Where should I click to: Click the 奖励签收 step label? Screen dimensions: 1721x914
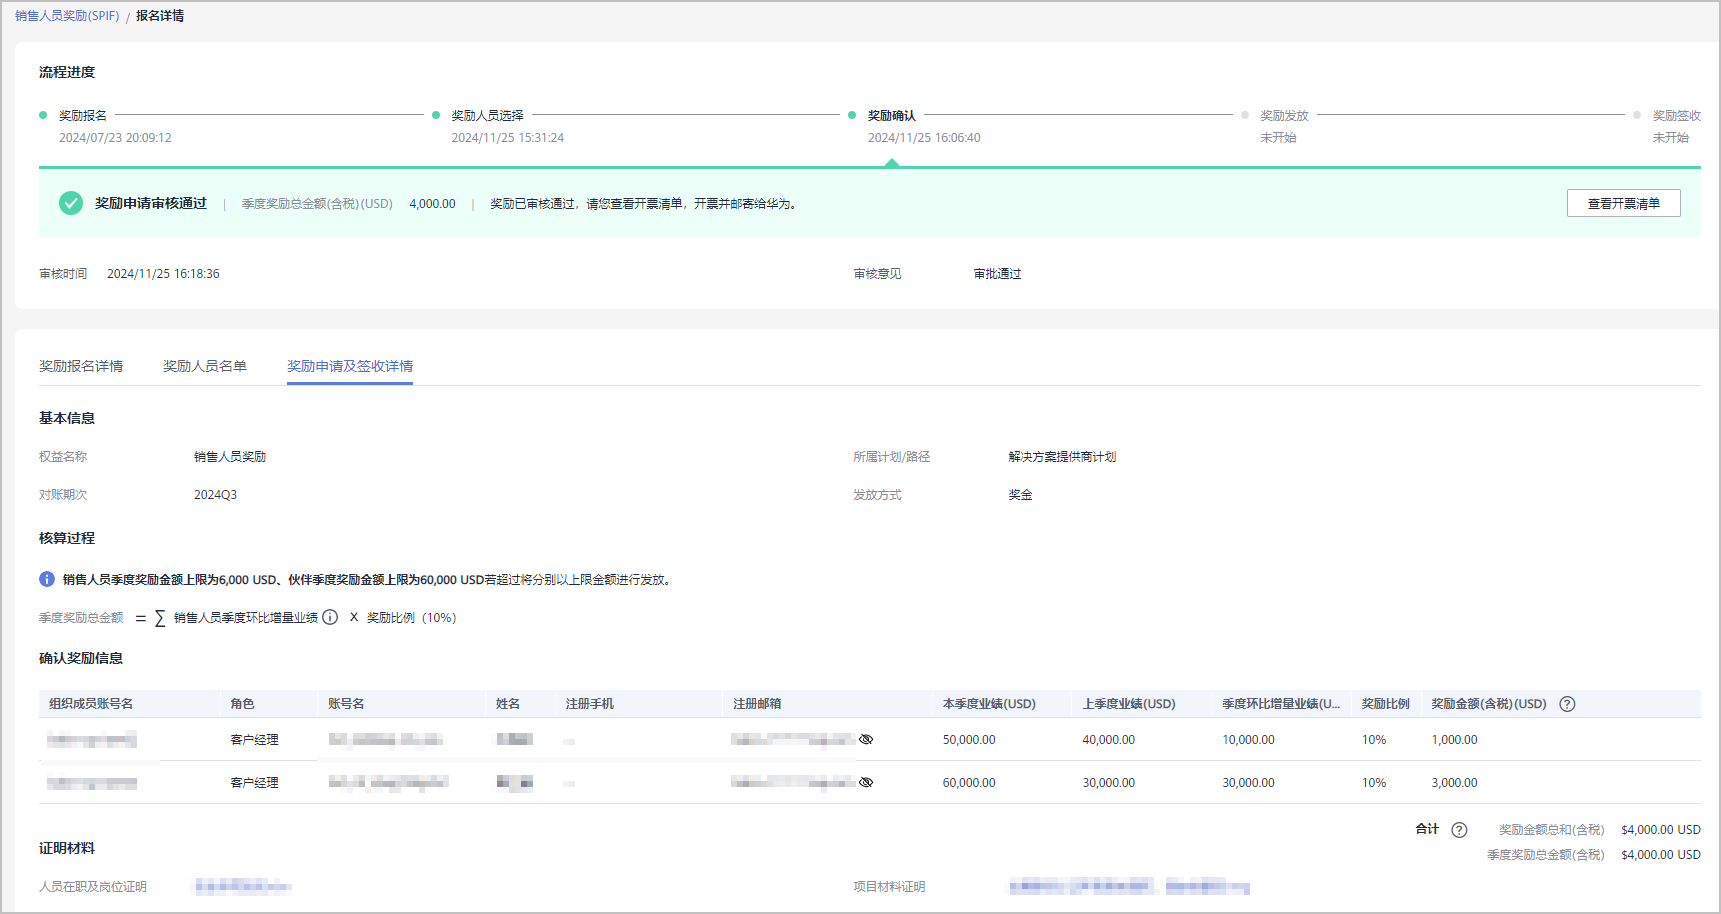coord(1676,115)
